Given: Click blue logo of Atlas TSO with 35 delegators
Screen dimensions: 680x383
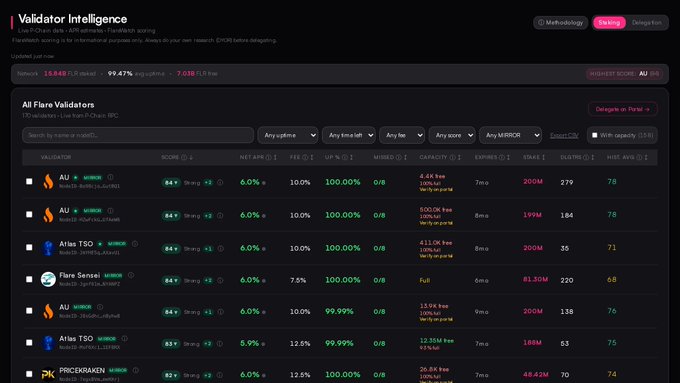Looking at the screenshot, I should point(48,248).
